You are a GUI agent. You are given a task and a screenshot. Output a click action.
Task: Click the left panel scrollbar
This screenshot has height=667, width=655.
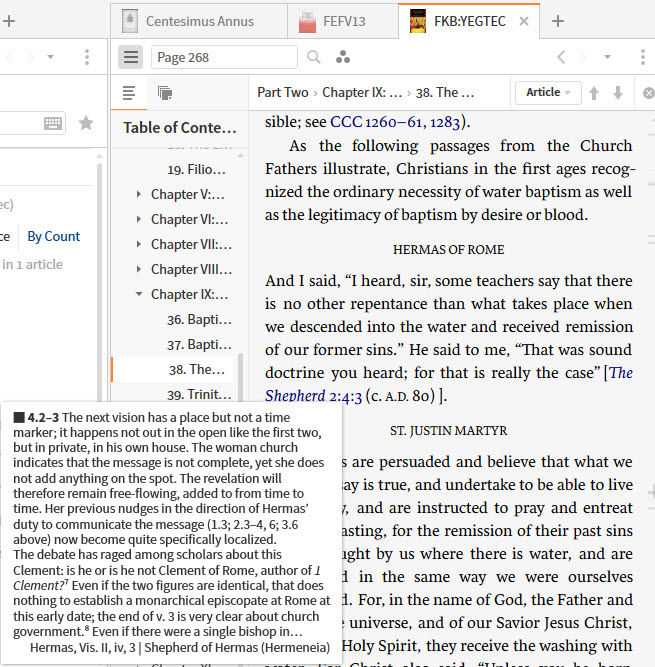(100, 281)
